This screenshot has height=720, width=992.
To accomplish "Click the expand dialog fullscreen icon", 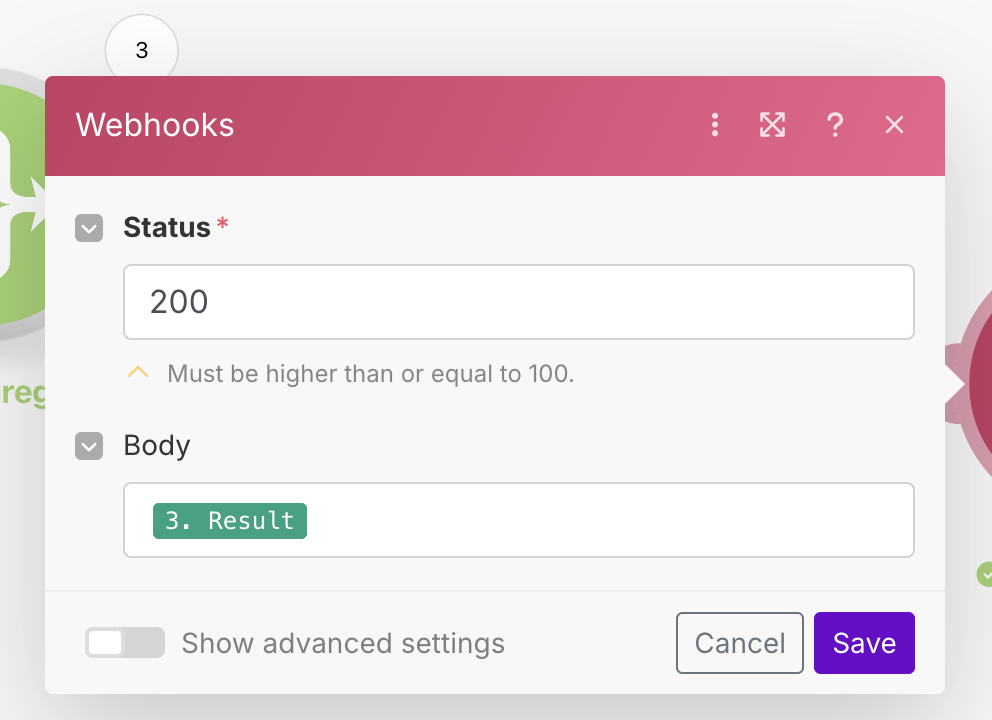I will [x=772, y=125].
